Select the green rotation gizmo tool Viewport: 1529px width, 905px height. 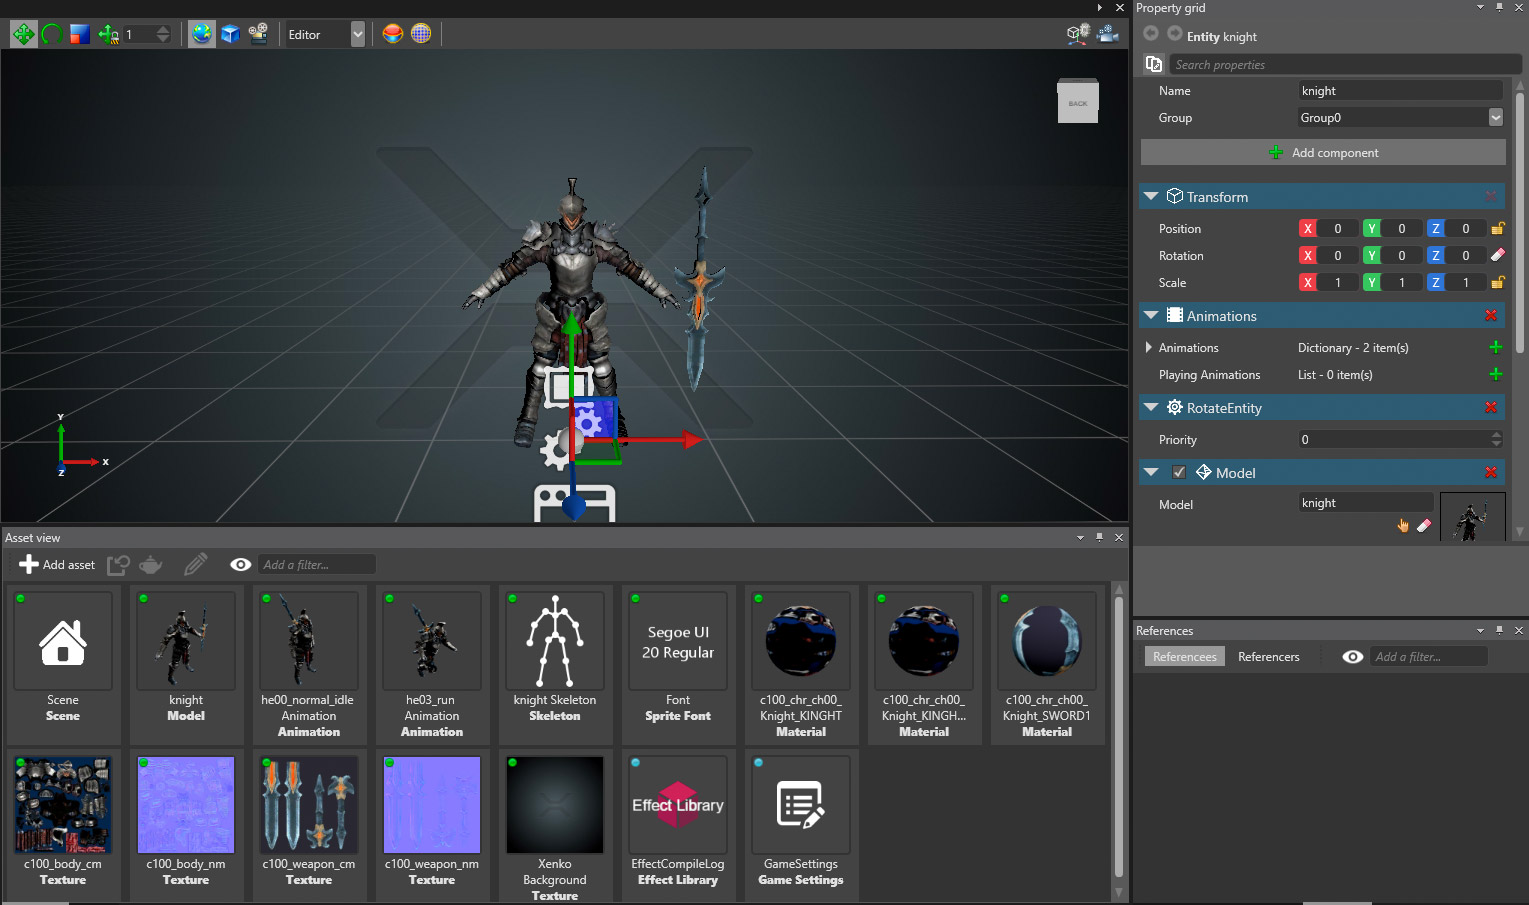pyautogui.click(x=52, y=34)
